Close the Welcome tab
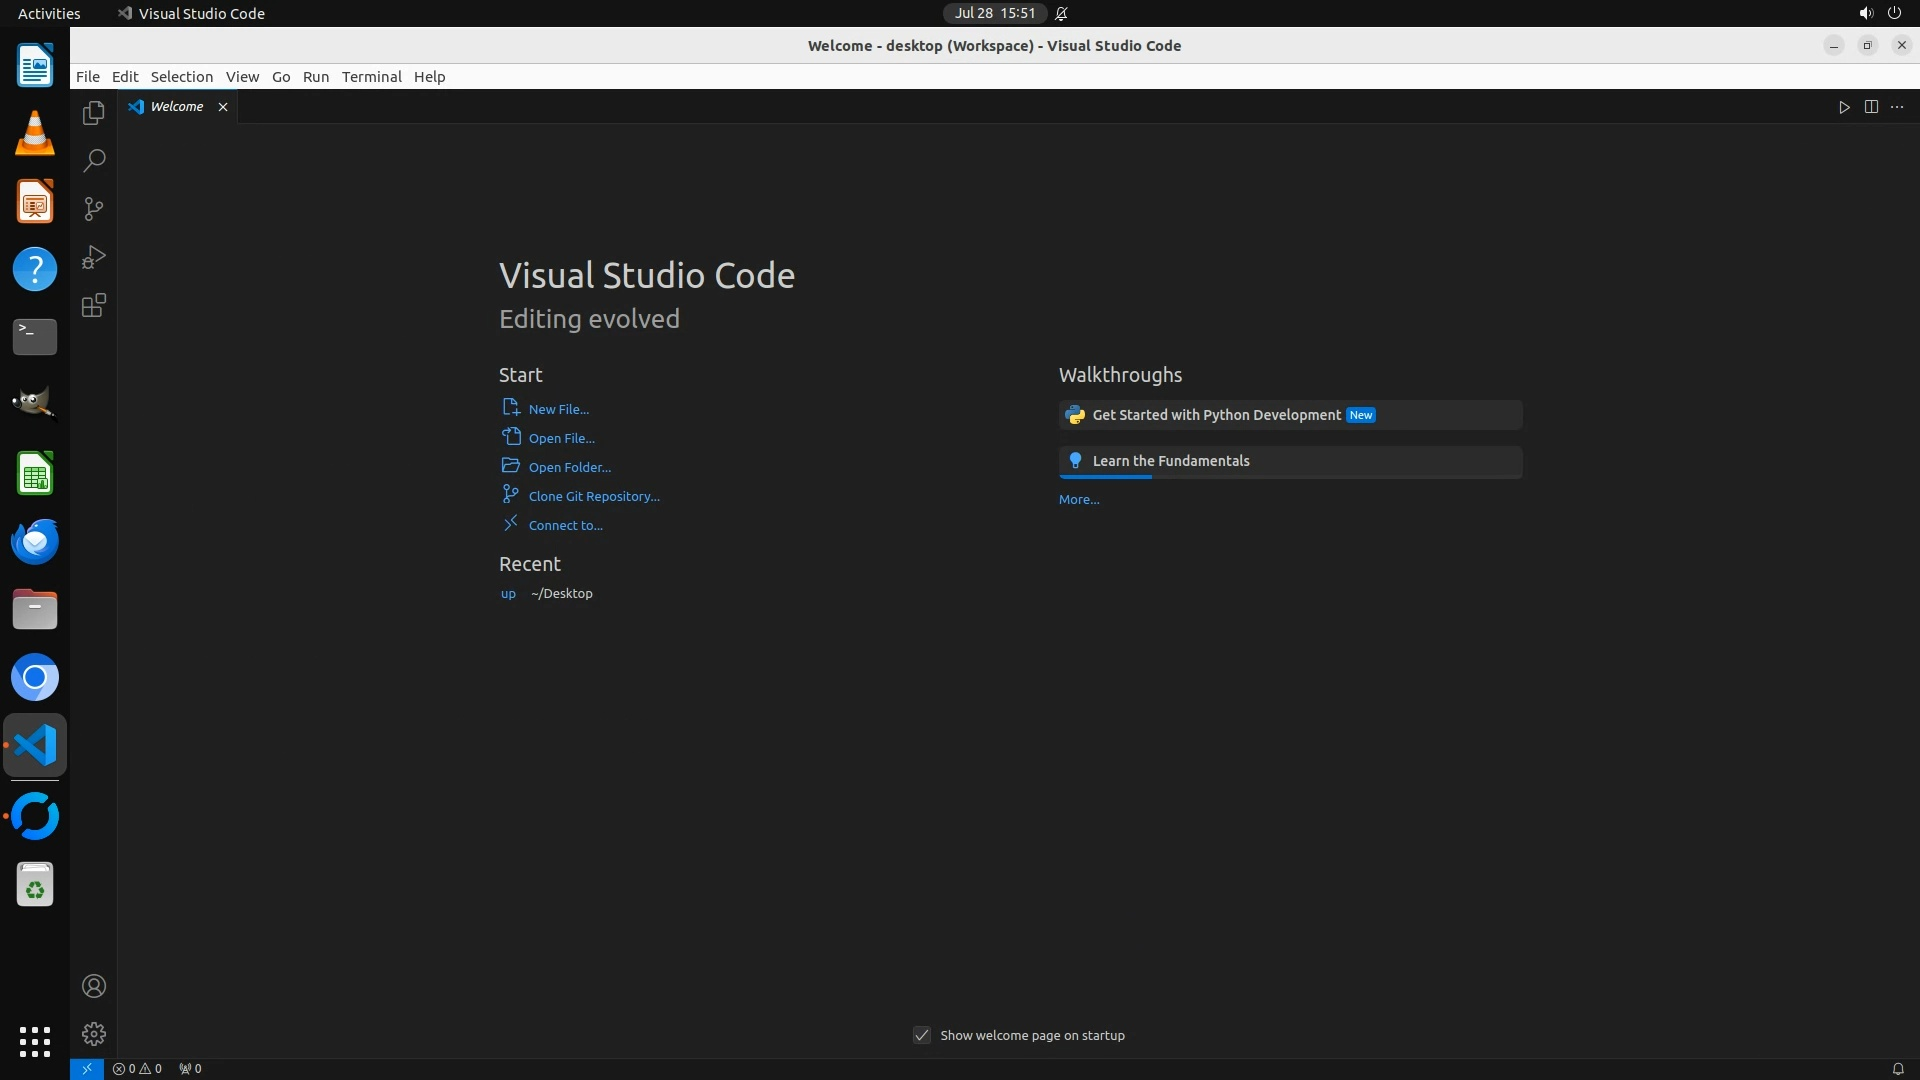 [223, 107]
